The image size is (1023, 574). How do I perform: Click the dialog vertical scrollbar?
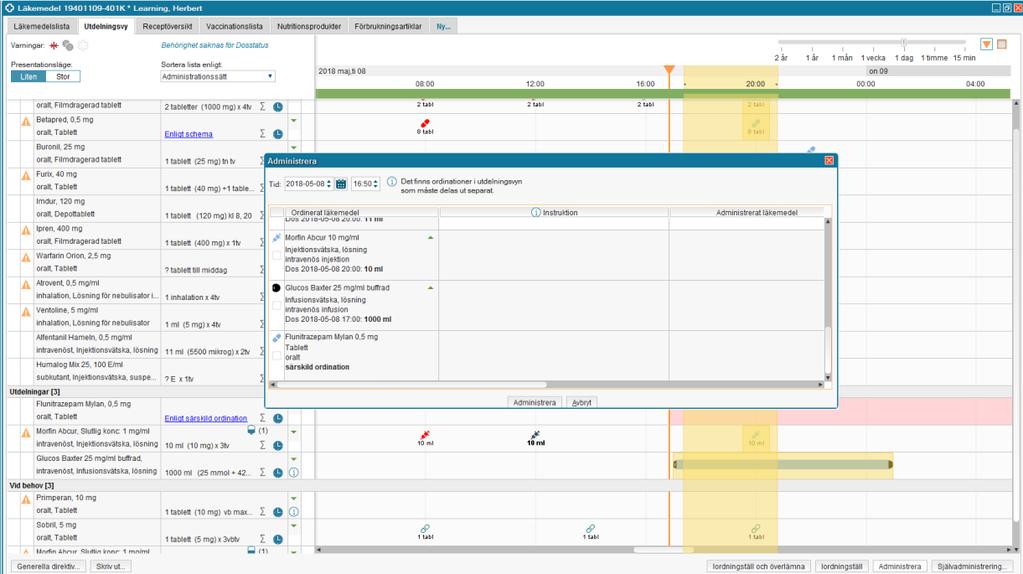pyautogui.click(x=828, y=300)
